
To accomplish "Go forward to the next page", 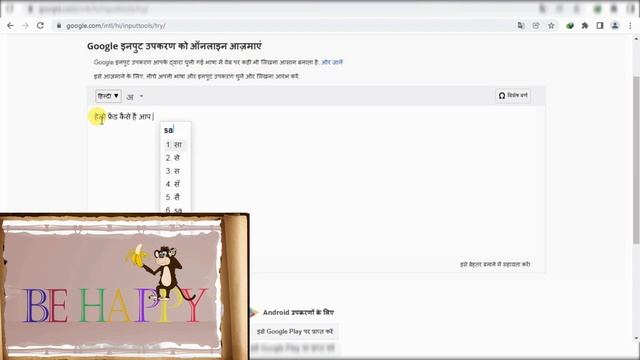I will point(25,26).
